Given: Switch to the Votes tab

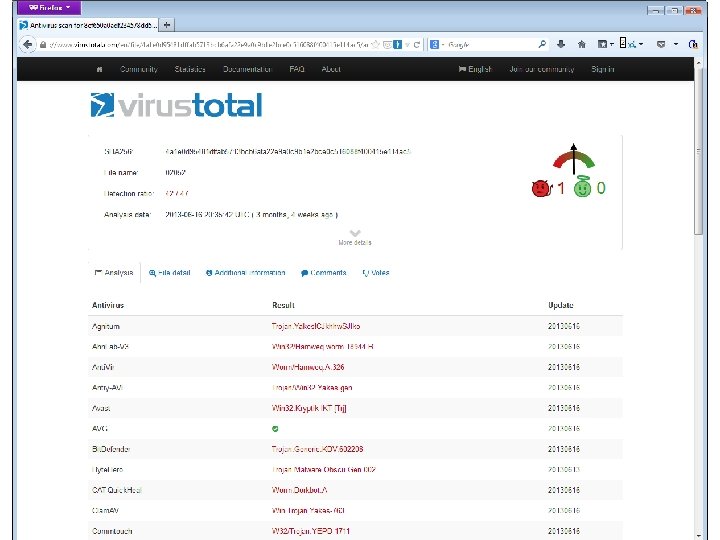Looking at the screenshot, I should (376, 273).
